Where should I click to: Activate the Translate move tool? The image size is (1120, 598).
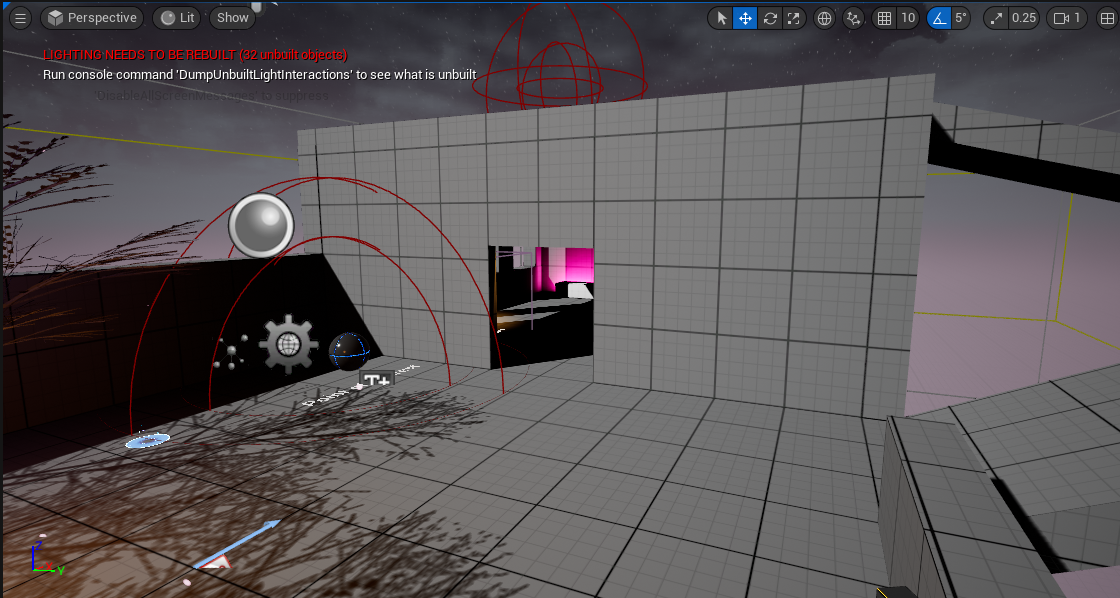tap(745, 19)
